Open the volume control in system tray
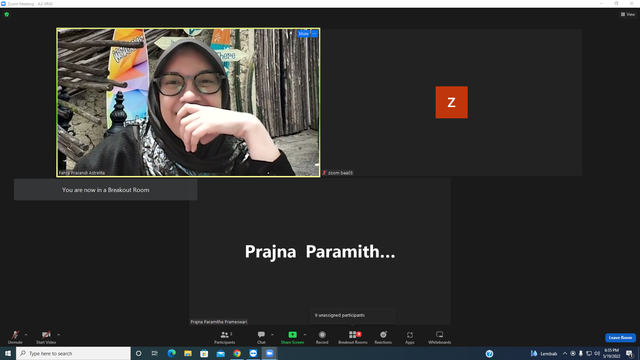The height and width of the screenshot is (360, 640). click(x=597, y=353)
